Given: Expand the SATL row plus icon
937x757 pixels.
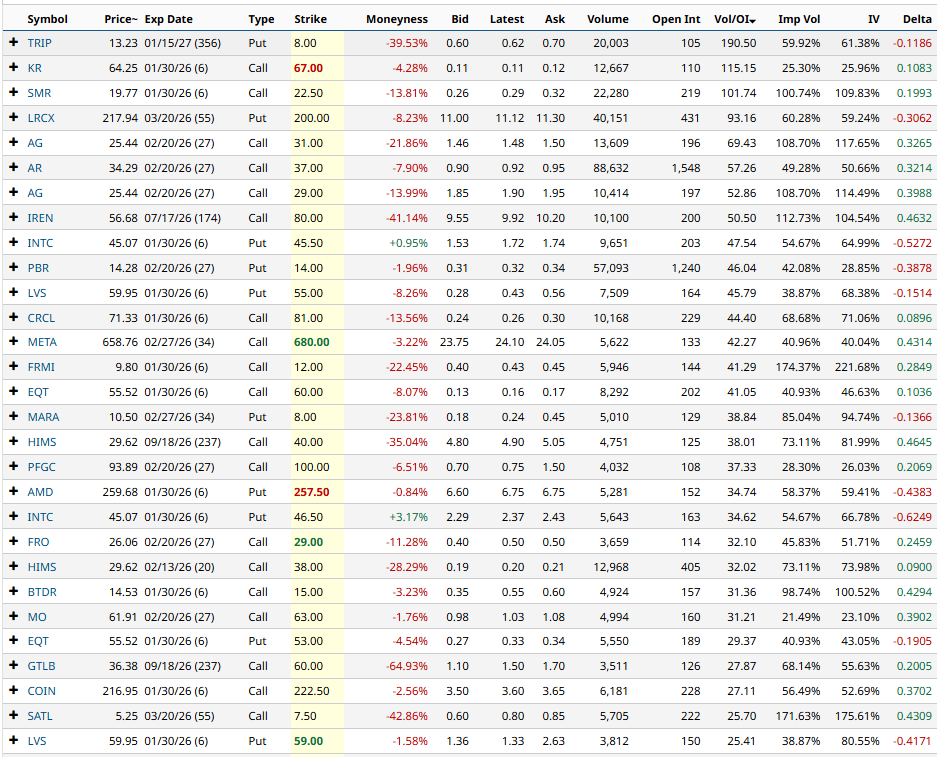Looking at the screenshot, I should tap(13, 715).
